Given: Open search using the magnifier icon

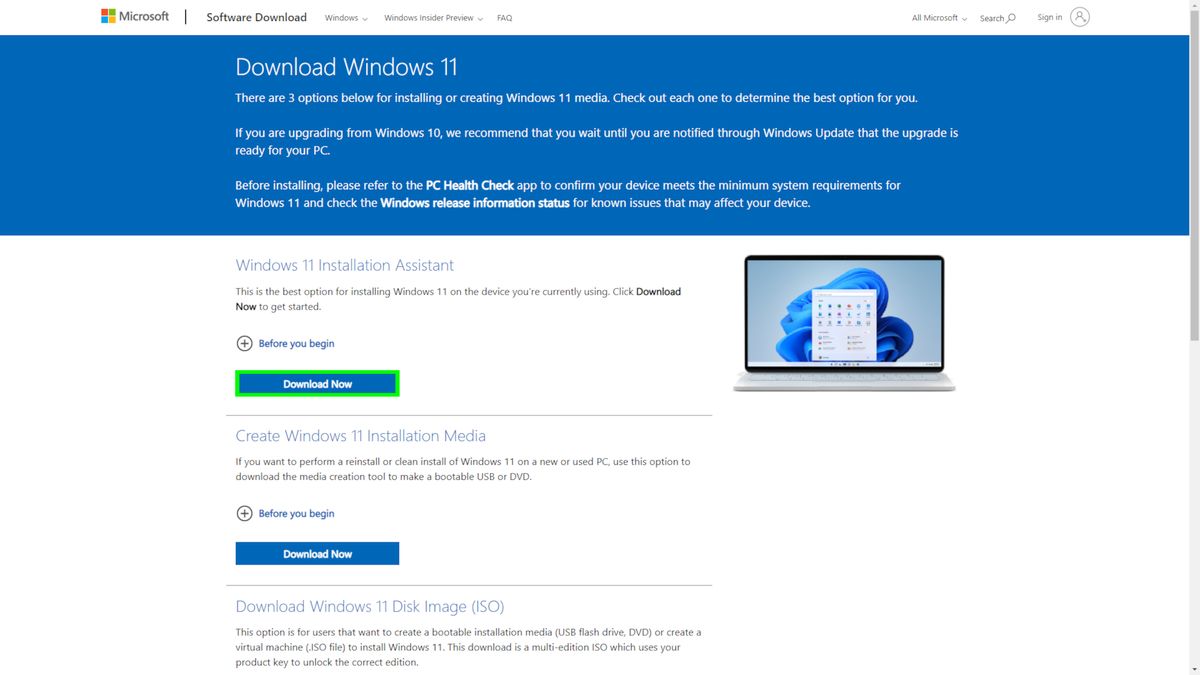Looking at the screenshot, I should tap(1010, 18).
